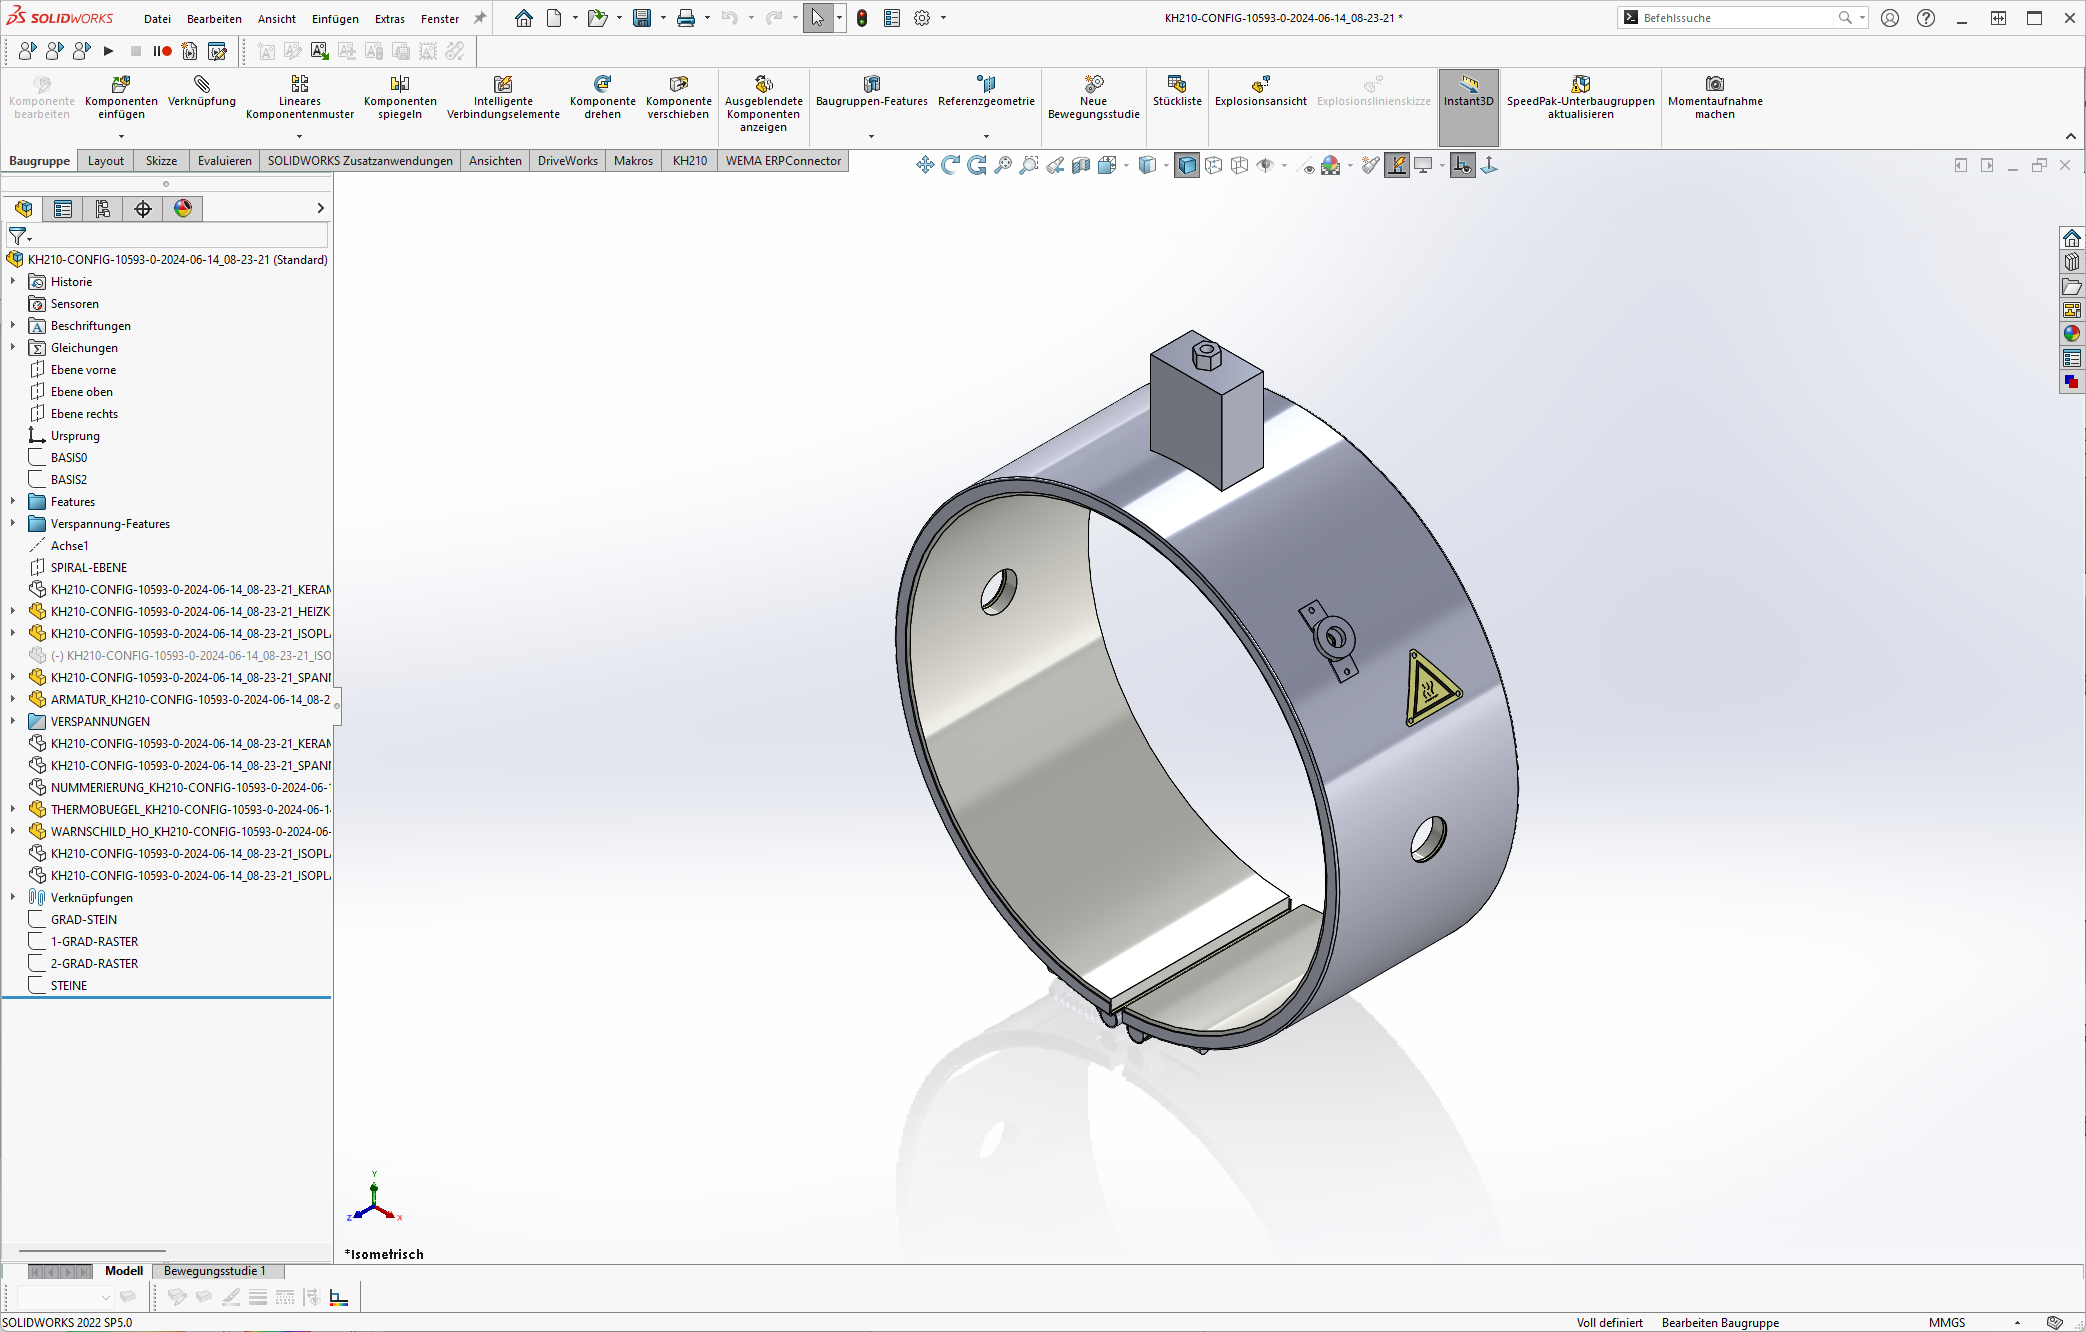
Task: Switch to the Evaluieren tab
Action: click(224, 161)
